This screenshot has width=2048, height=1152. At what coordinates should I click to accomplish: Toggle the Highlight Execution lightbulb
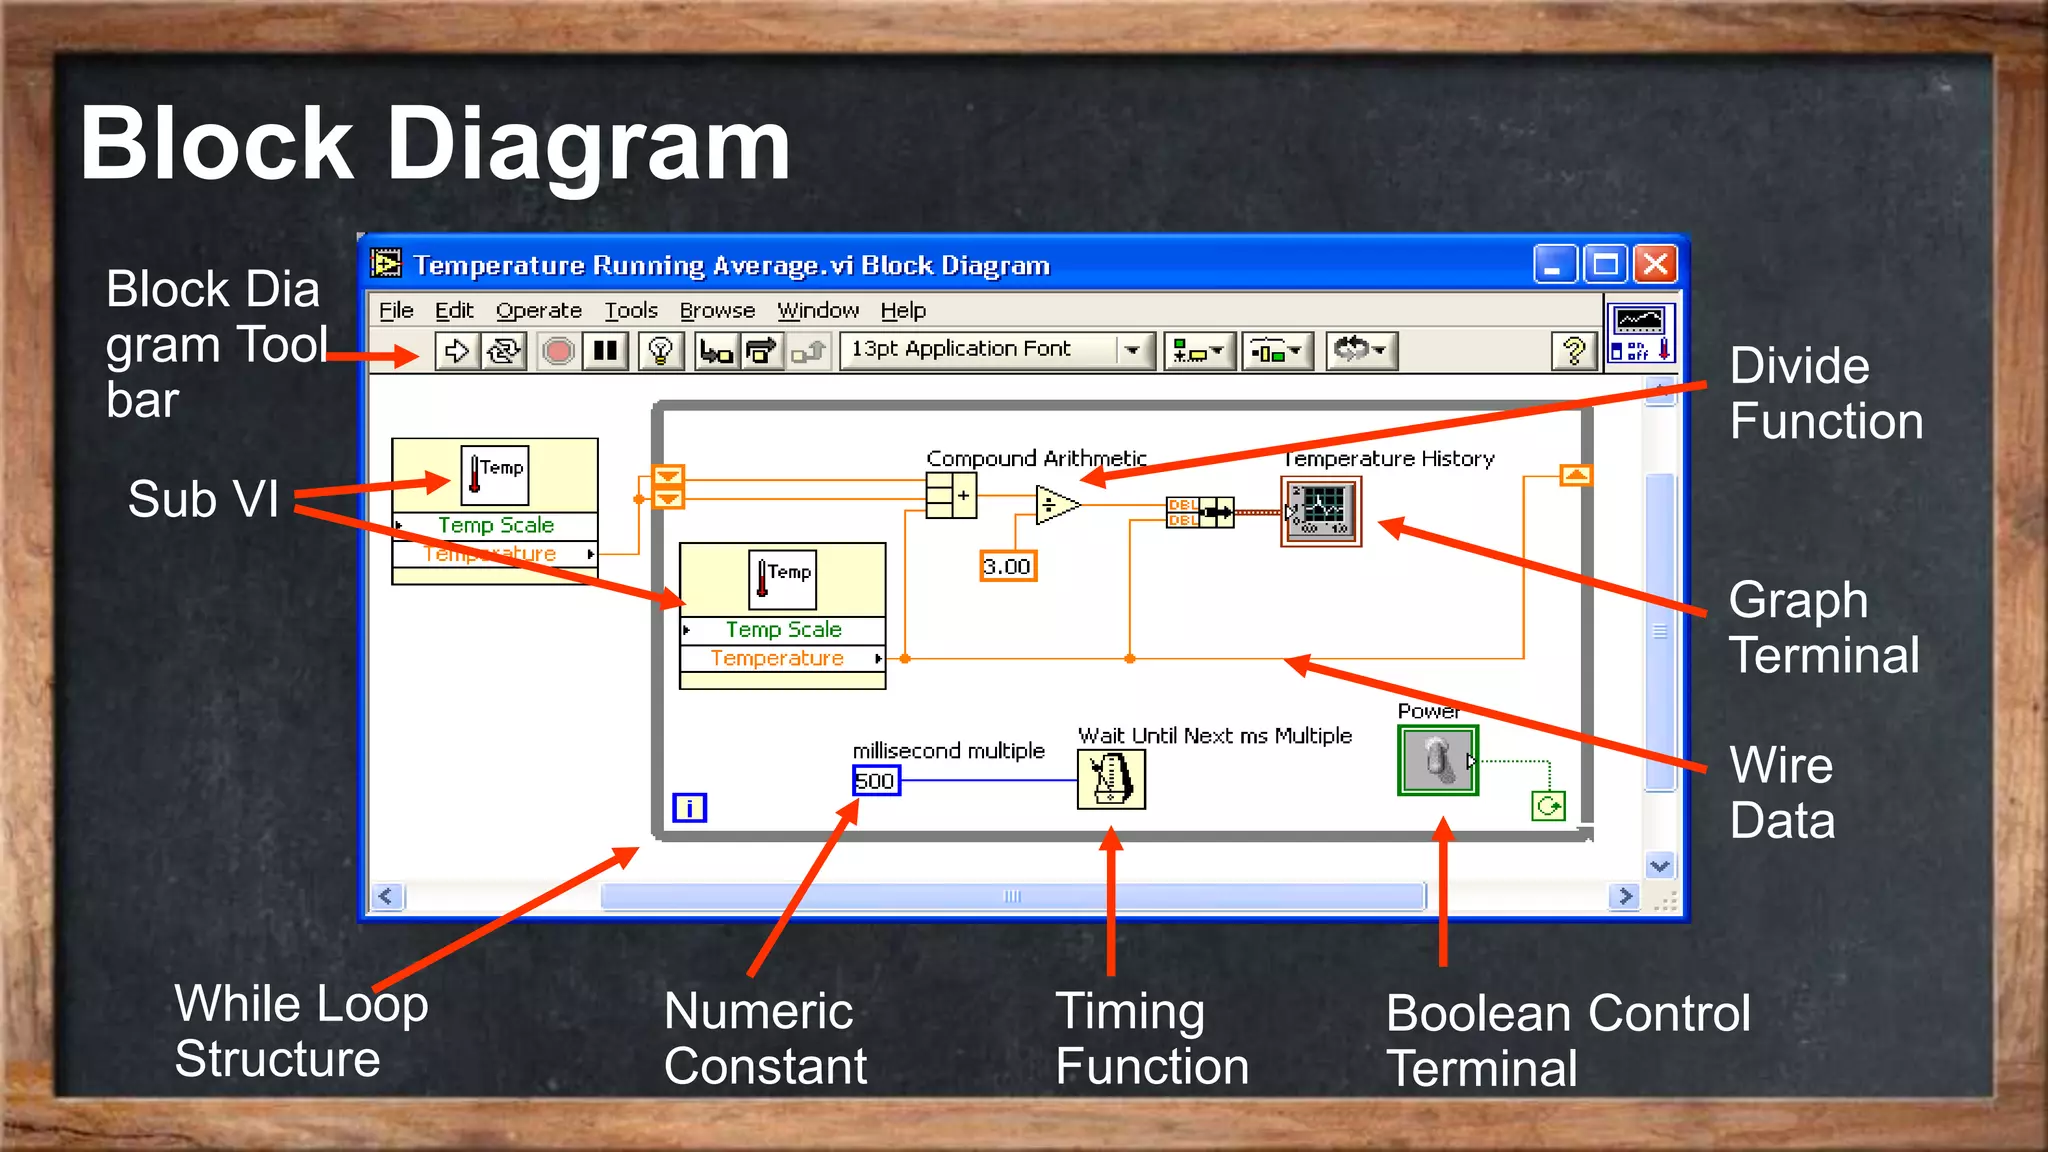click(660, 351)
